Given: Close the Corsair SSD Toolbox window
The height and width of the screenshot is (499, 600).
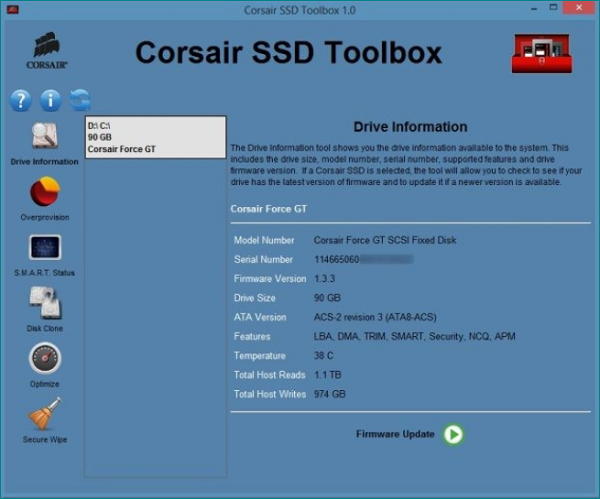Looking at the screenshot, I should click(579, 7).
